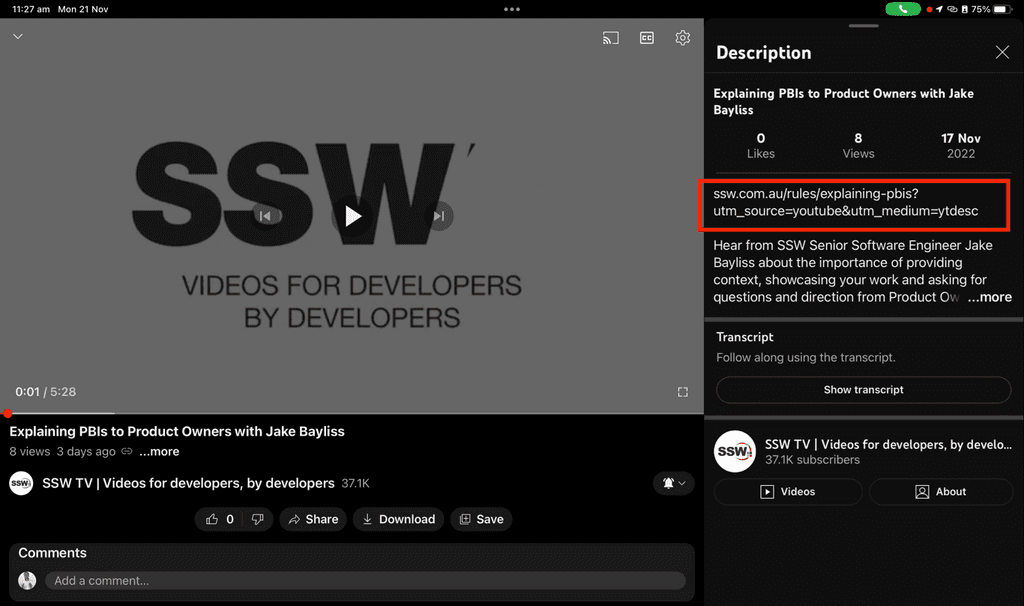Minimize player with top-left chevron
Screen dimensions: 1024x606
[x=18, y=37]
